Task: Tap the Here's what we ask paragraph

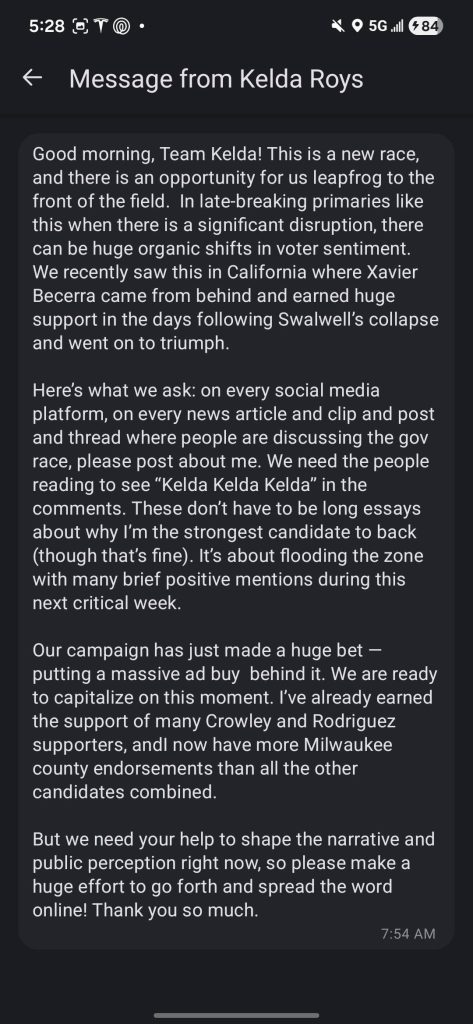Action: pos(234,496)
